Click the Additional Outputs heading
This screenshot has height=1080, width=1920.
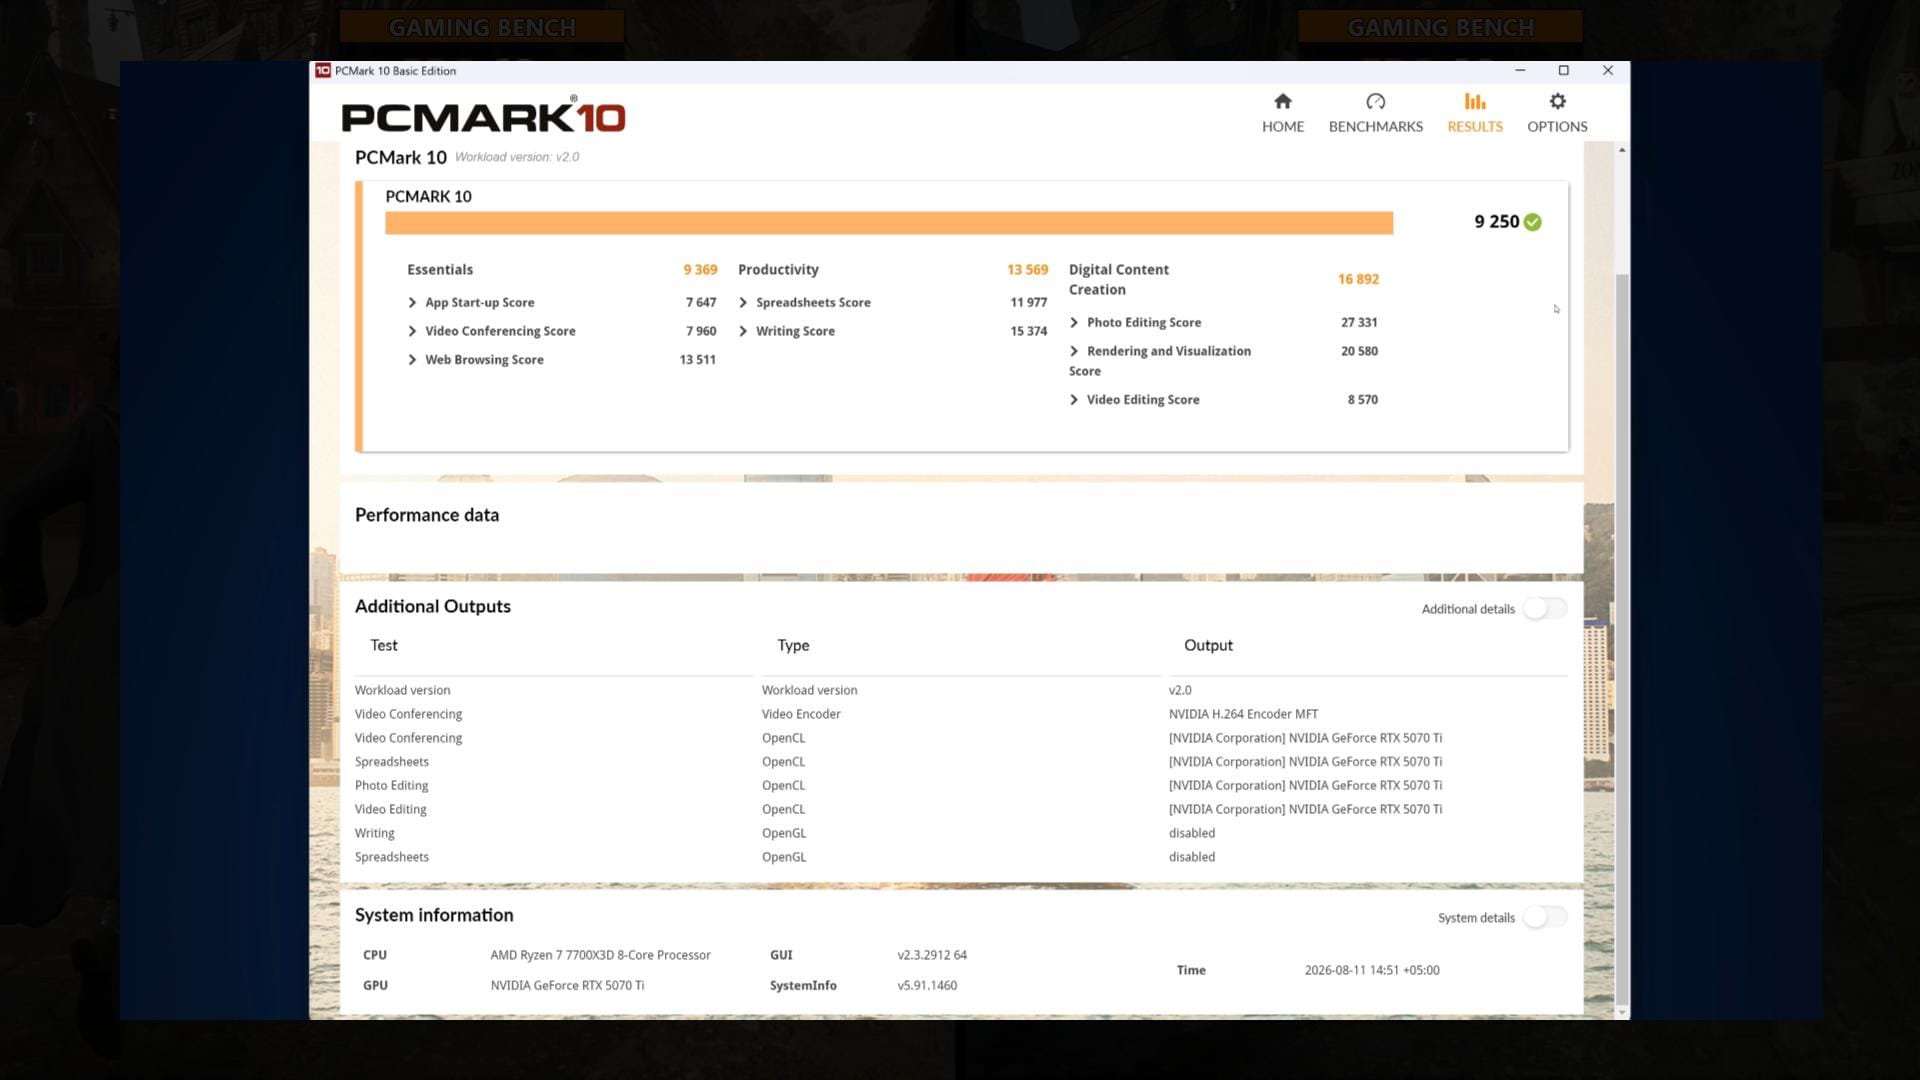point(433,606)
